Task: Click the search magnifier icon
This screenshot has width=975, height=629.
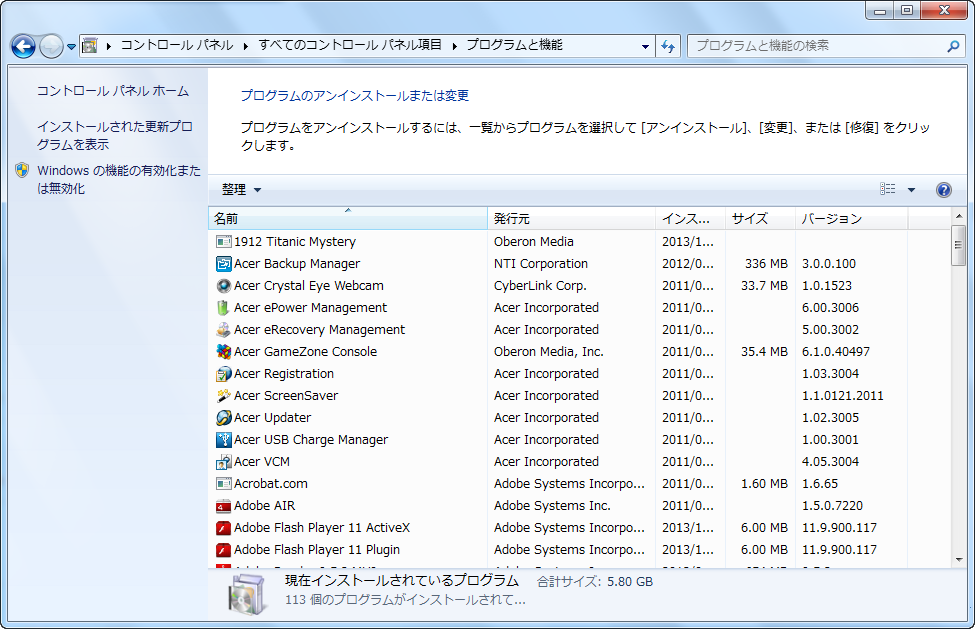Action: pos(953,46)
